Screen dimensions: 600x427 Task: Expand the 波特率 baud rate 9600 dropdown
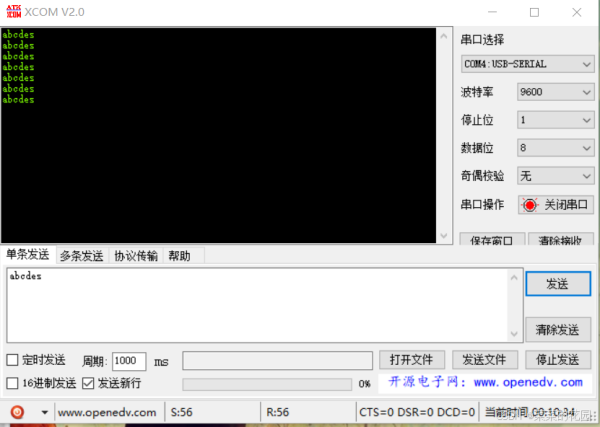[x=555, y=92]
